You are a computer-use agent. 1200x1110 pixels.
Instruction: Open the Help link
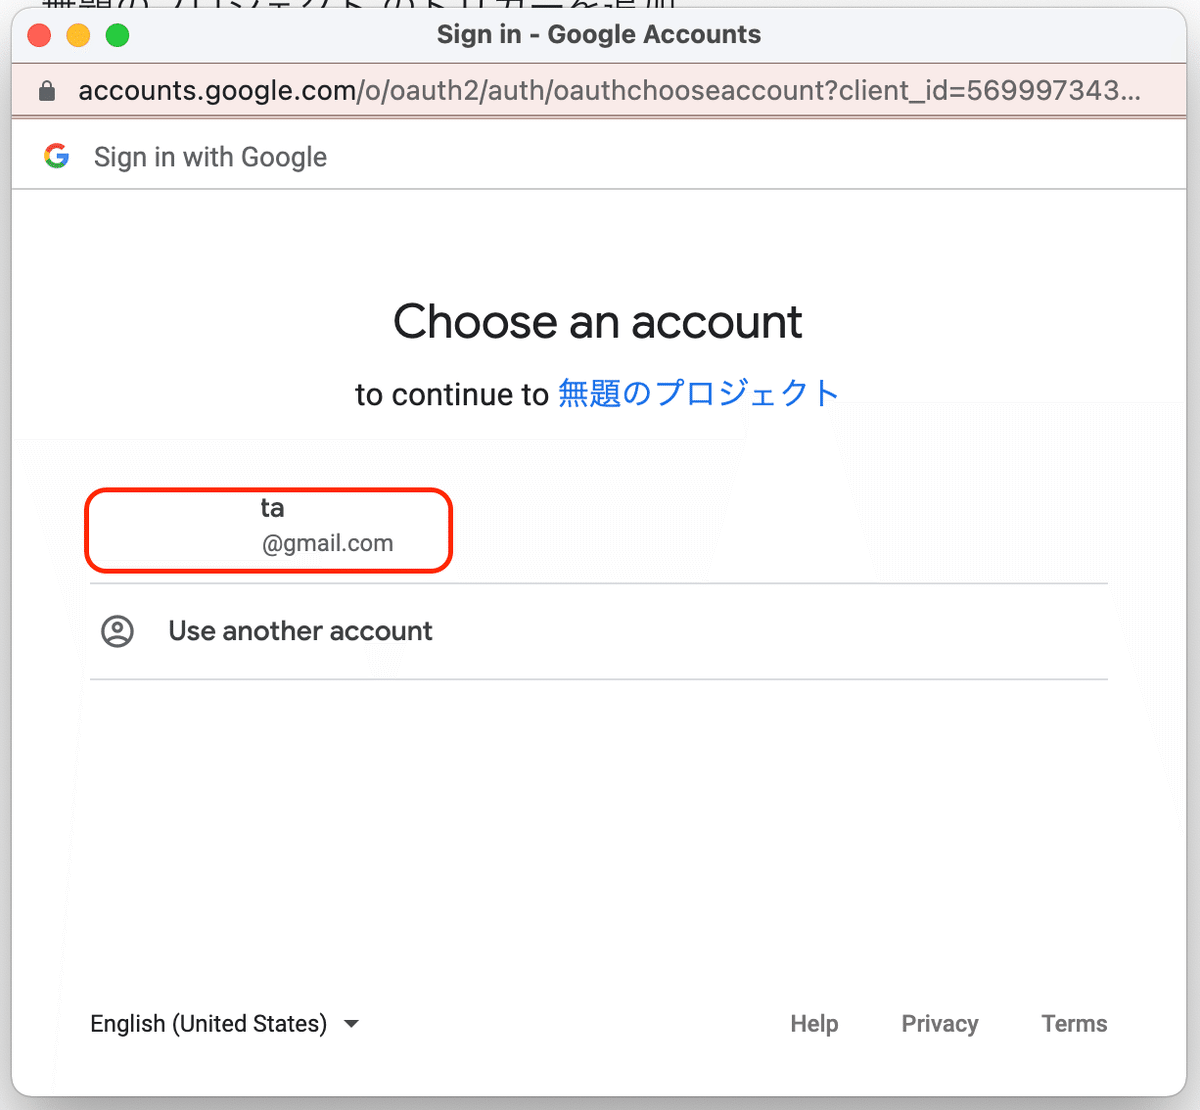814,1024
